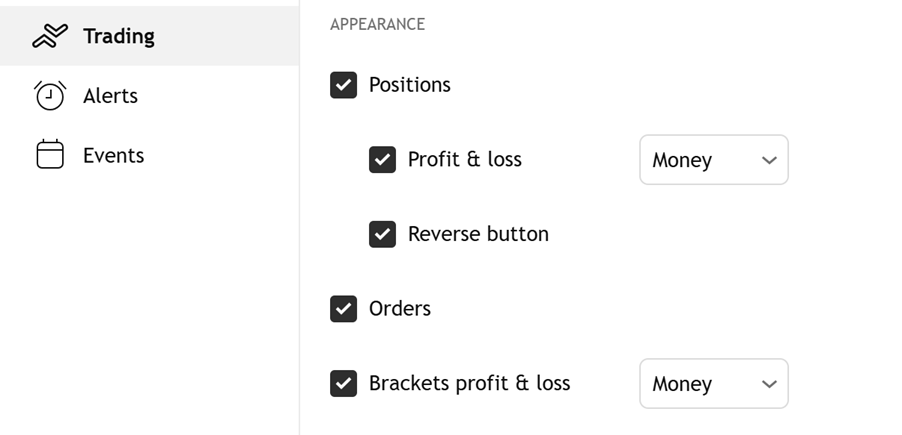Untick the Orders checkbox
902x435 pixels.
pos(343,309)
